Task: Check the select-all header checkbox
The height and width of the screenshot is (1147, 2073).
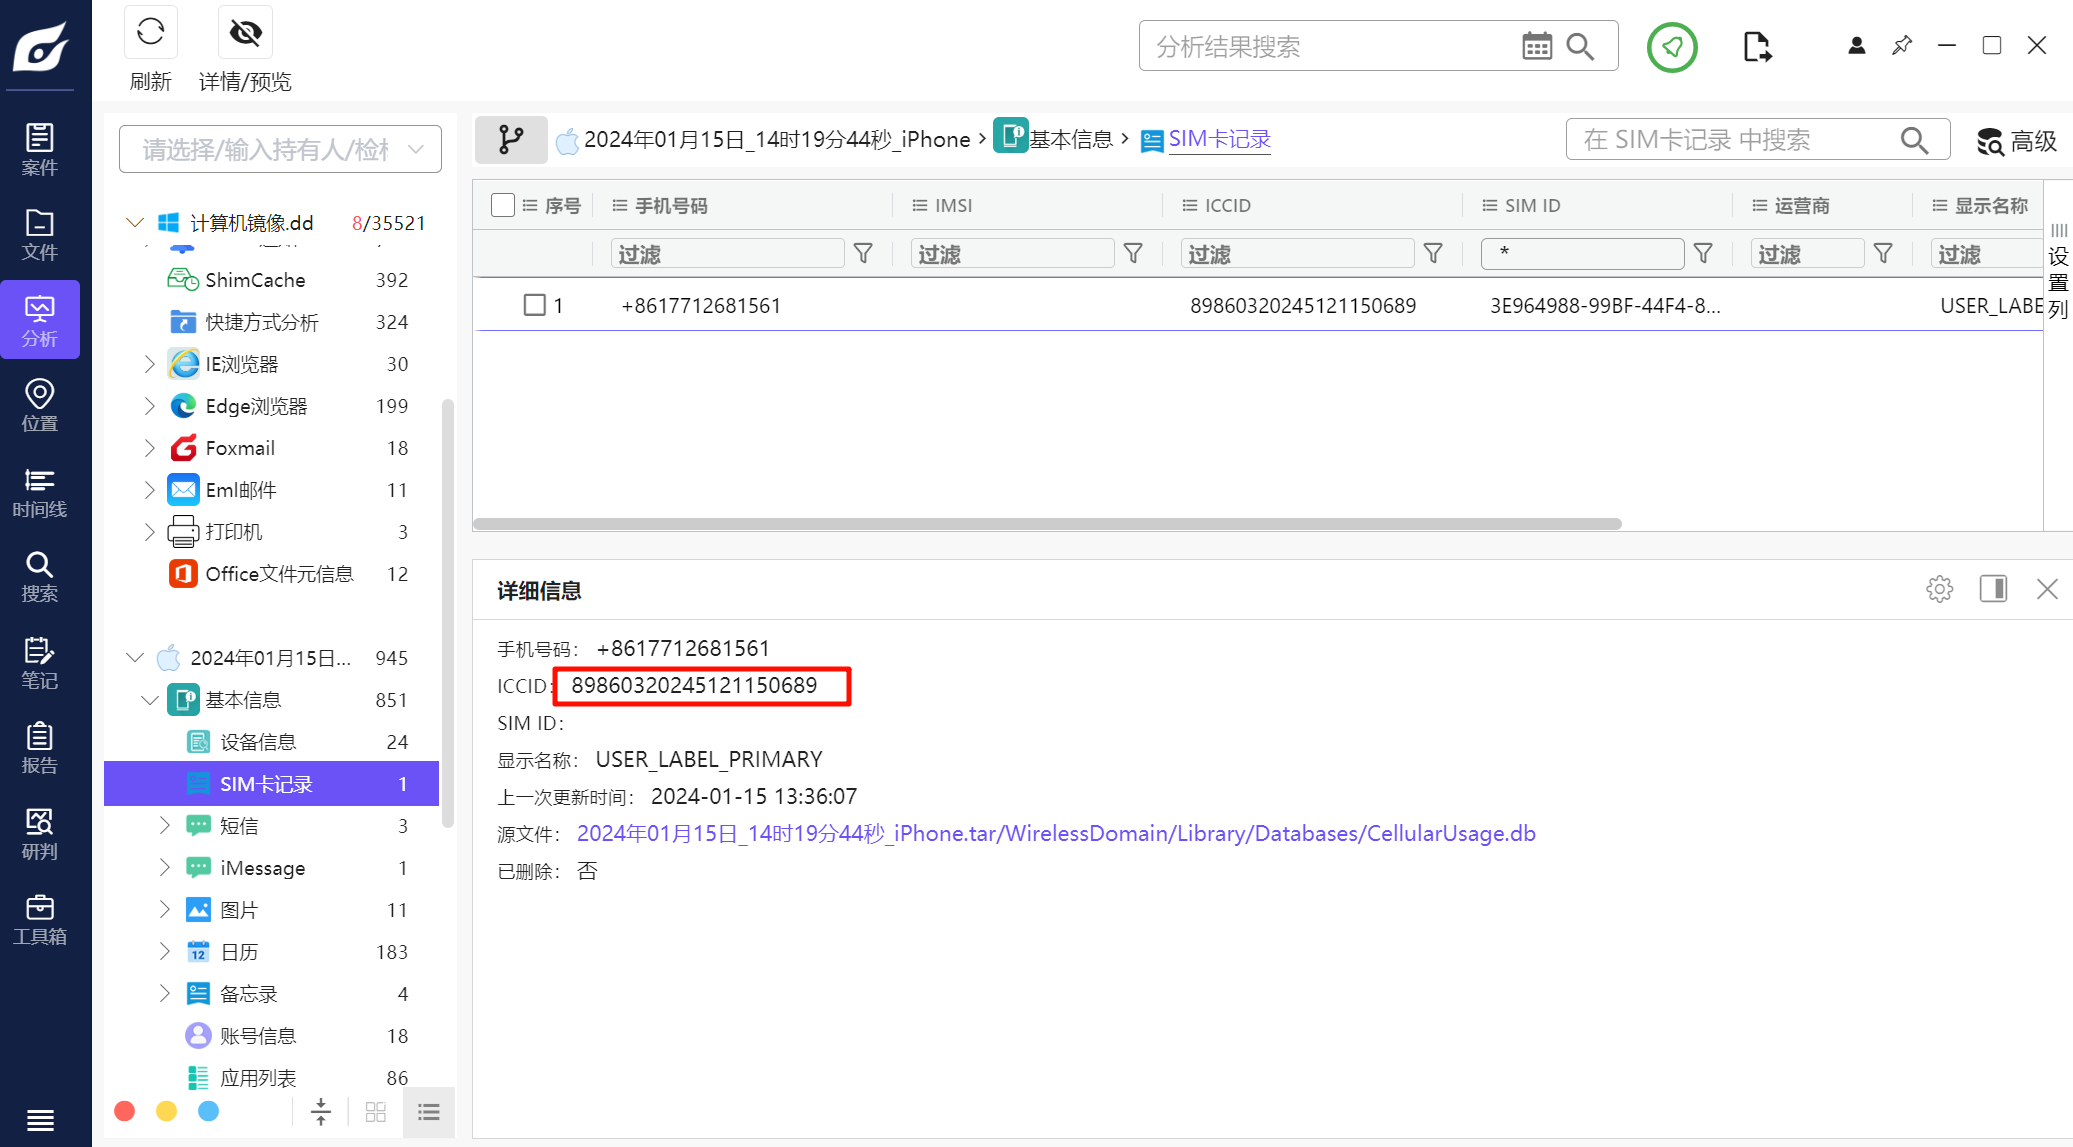Action: (x=503, y=205)
